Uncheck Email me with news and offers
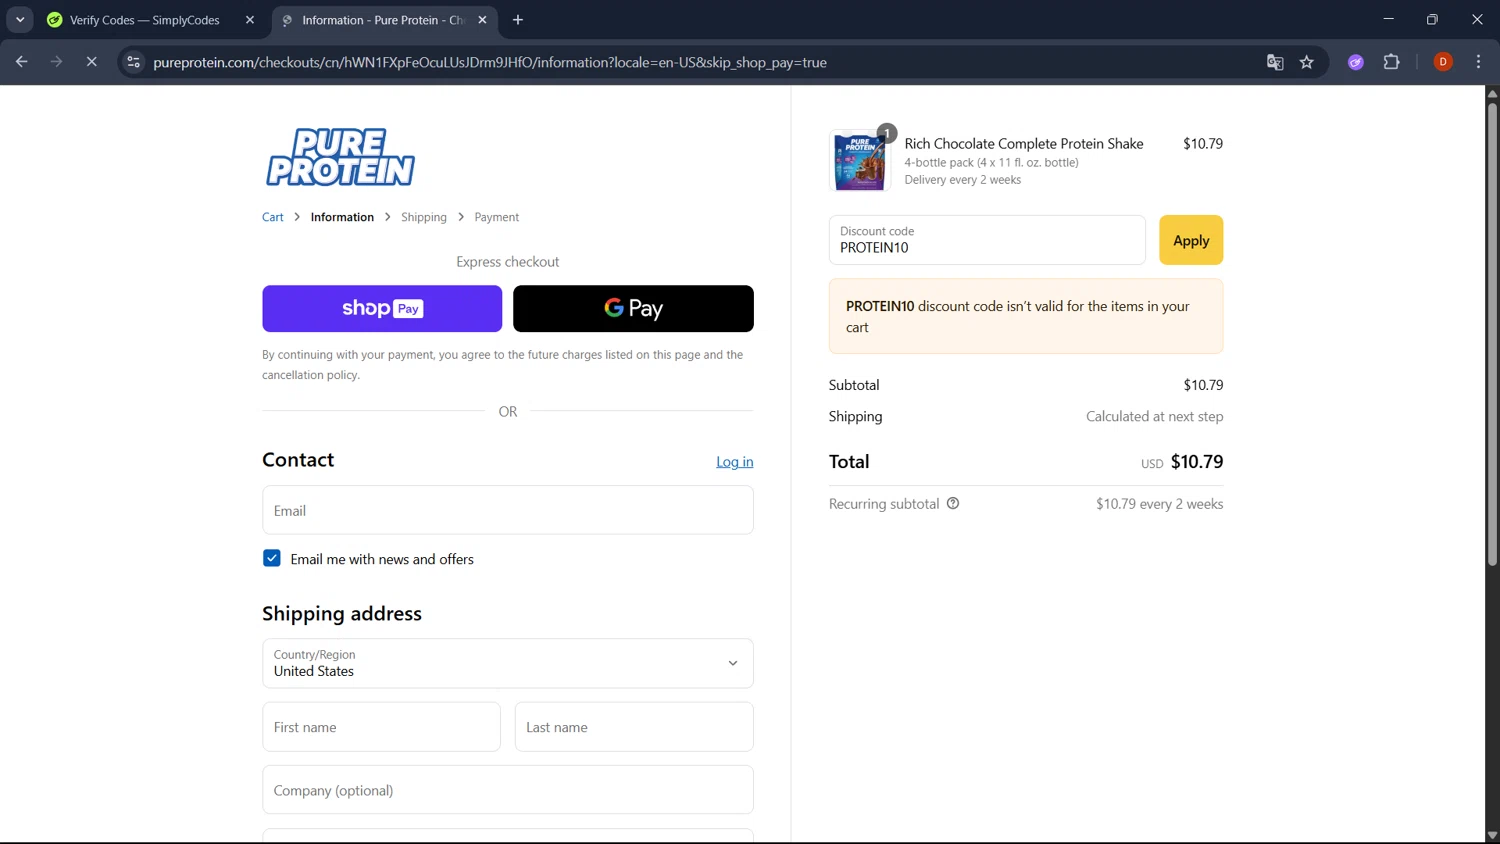Viewport: 1500px width, 844px height. pyautogui.click(x=272, y=558)
